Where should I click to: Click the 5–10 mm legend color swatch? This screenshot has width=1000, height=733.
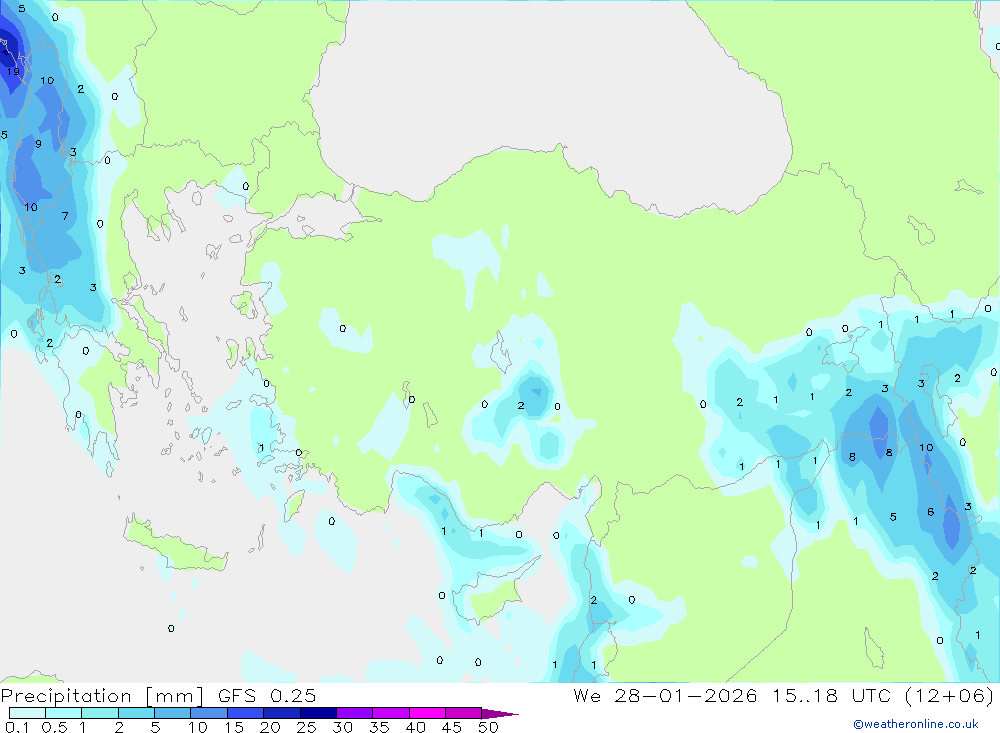(172, 713)
